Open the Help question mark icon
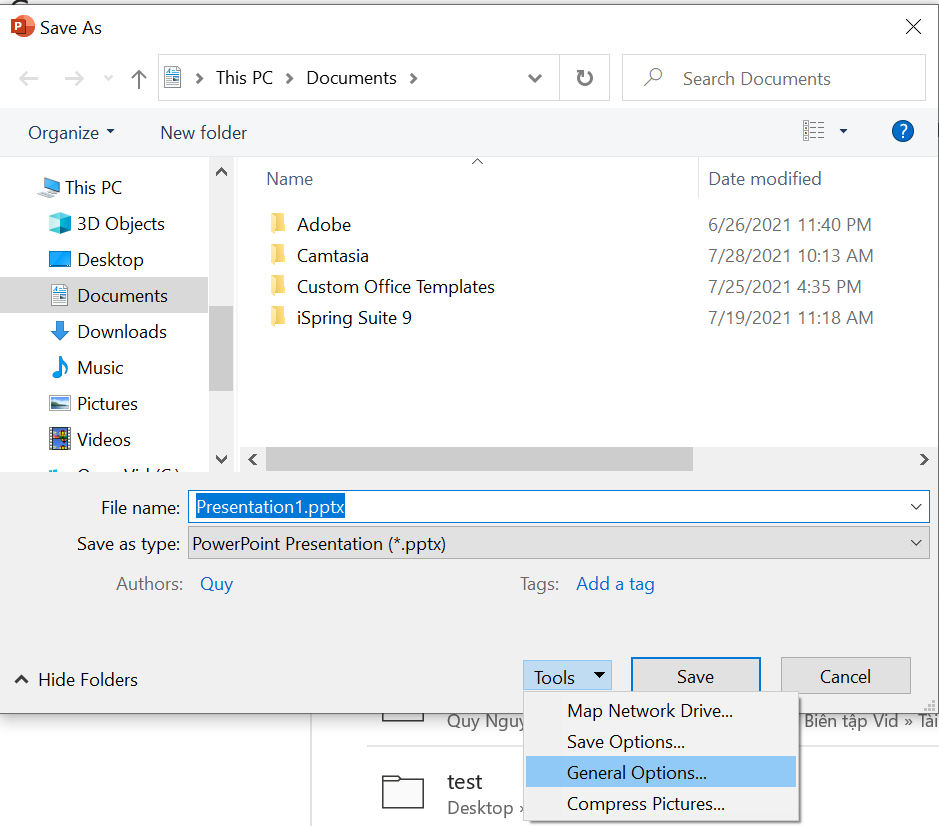 coord(902,131)
